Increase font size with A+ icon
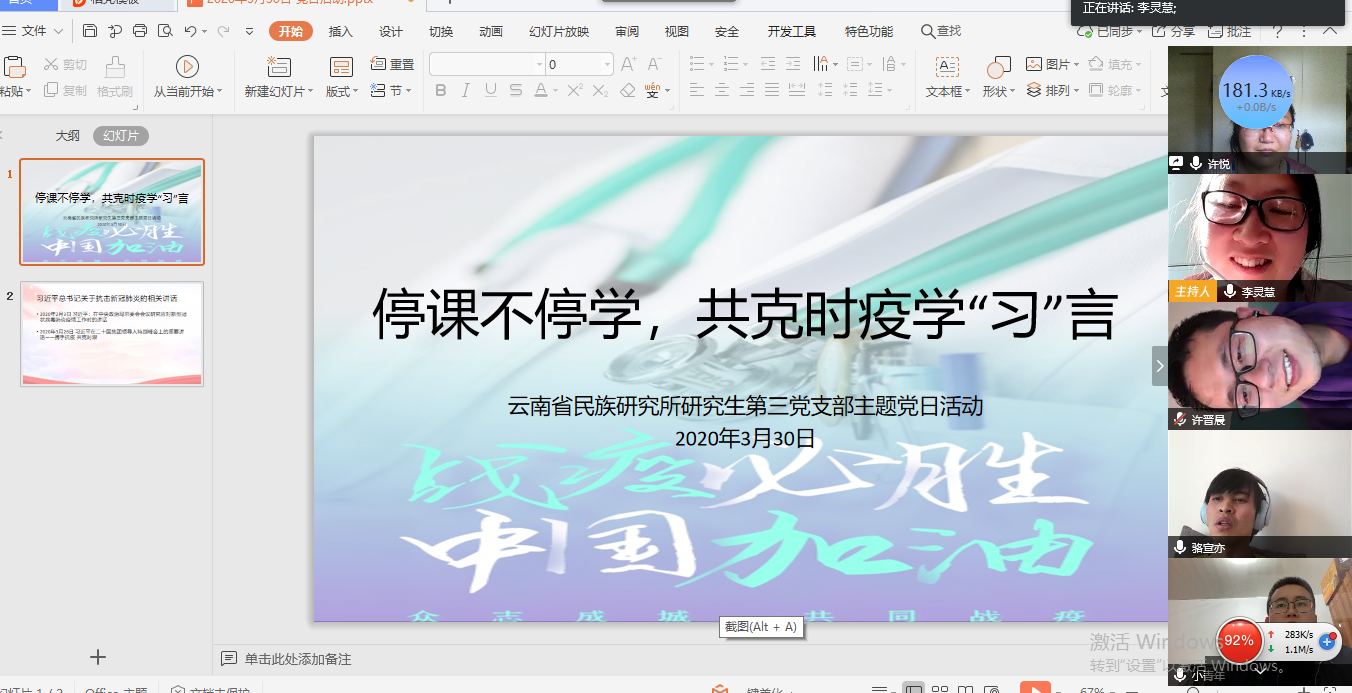The width and height of the screenshot is (1352, 693). [629, 64]
